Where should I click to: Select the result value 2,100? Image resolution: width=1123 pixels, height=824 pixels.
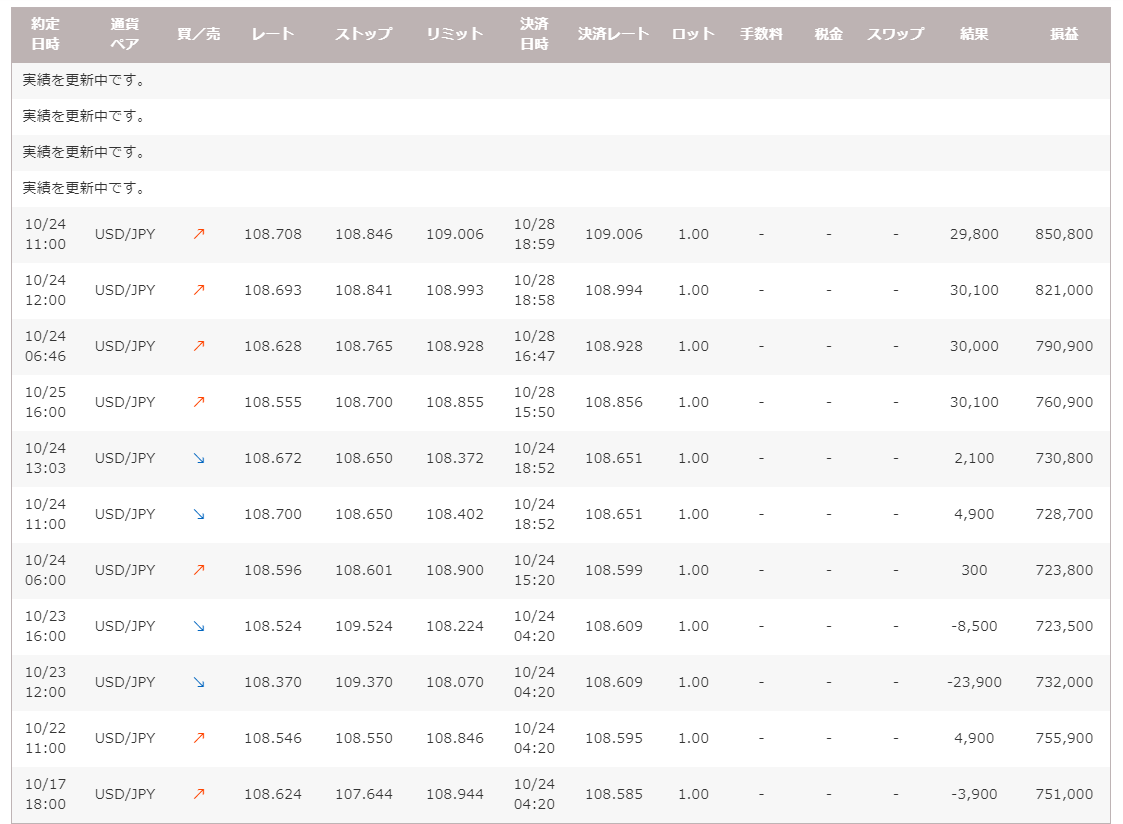point(974,458)
